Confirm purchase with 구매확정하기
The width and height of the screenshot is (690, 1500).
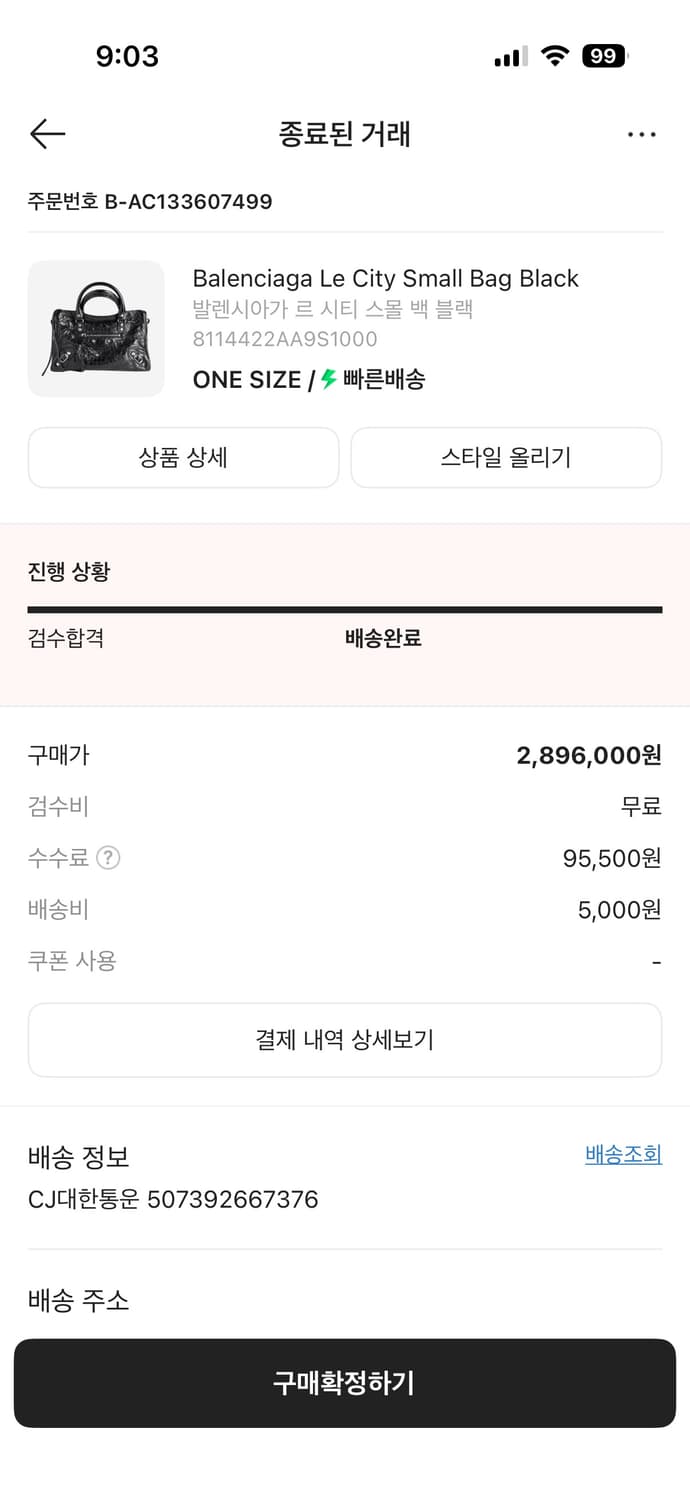tap(345, 1383)
